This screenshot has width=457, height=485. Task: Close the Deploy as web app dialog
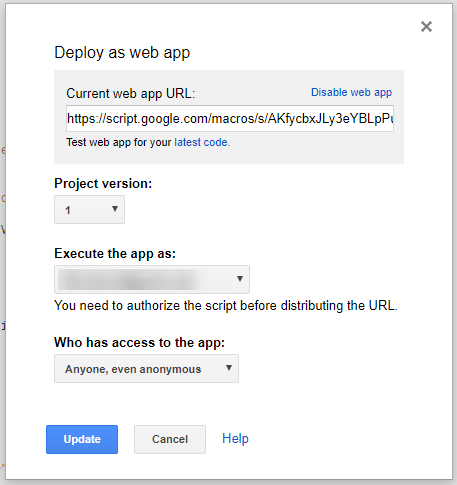click(x=426, y=26)
